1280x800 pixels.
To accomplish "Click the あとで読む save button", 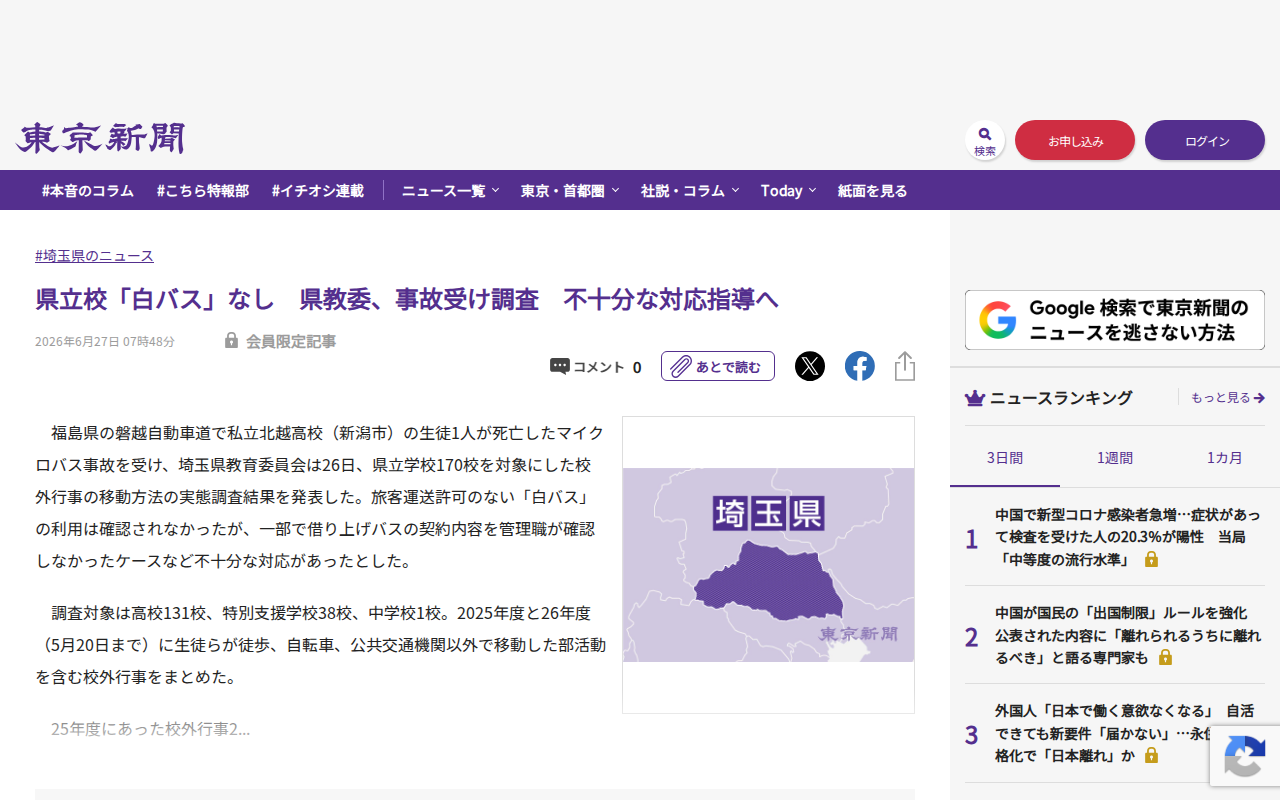I will click(718, 366).
